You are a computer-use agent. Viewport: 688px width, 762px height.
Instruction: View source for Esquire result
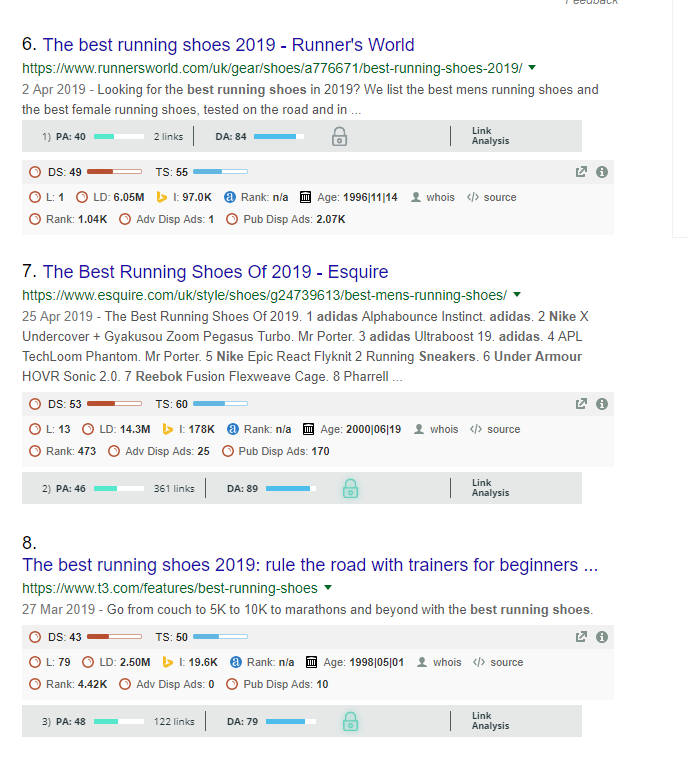coord(495,429)
